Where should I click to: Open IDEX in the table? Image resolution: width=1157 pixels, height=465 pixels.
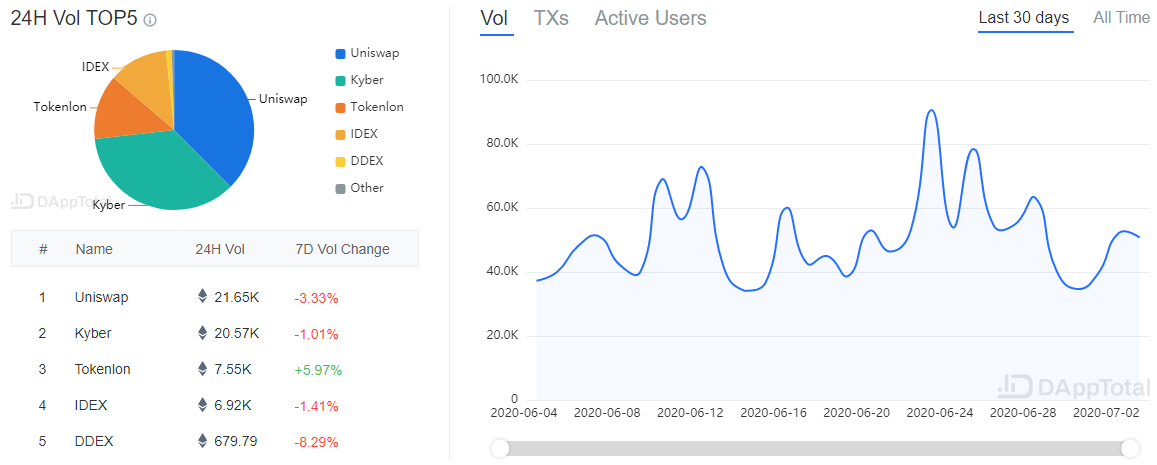pos(91,406)
